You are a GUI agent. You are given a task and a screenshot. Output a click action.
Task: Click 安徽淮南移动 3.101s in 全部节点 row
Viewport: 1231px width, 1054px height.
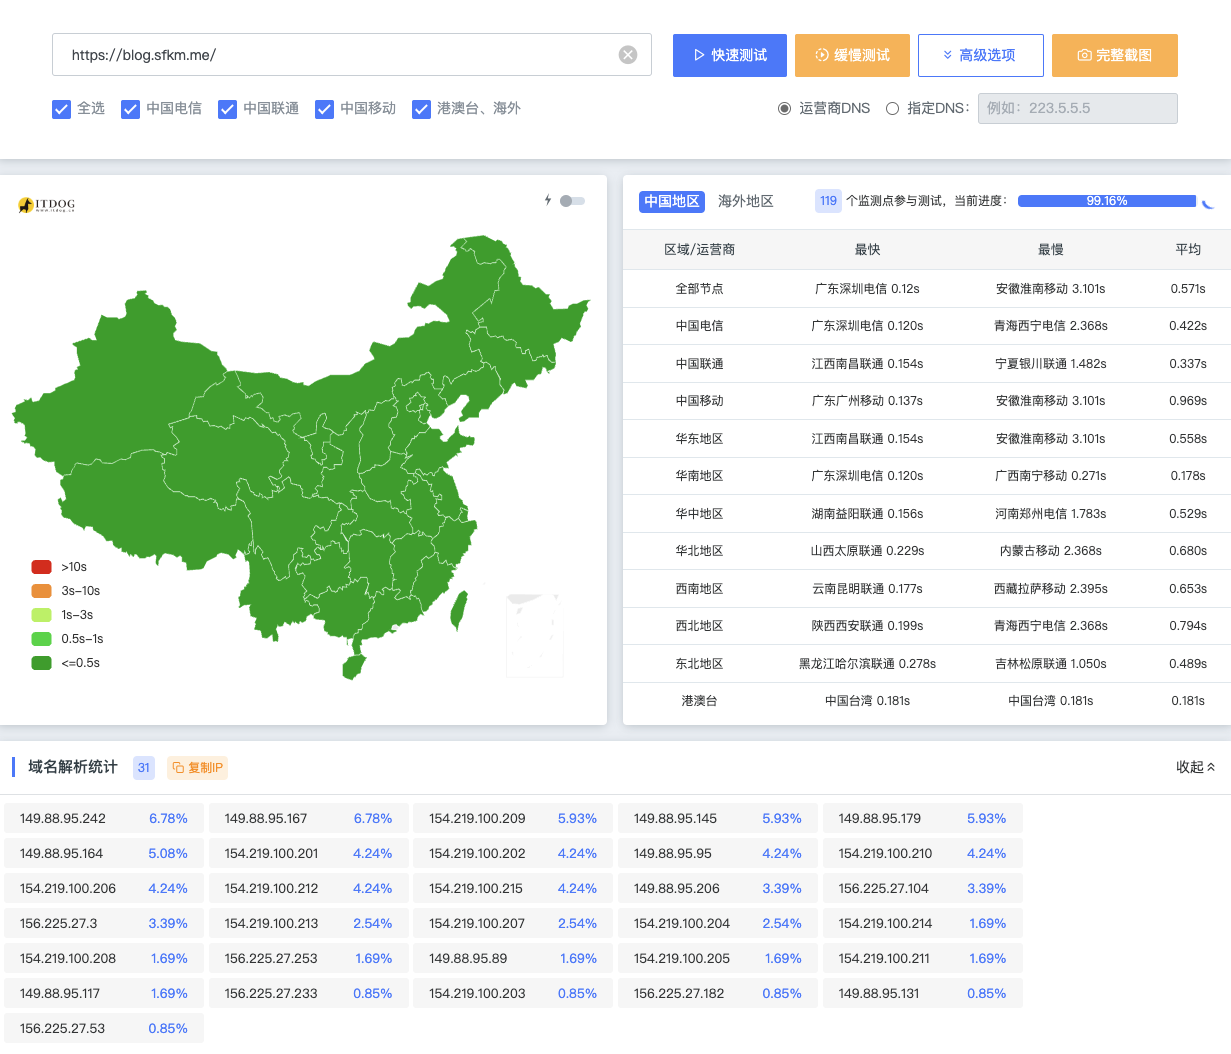pos(1050,289)
